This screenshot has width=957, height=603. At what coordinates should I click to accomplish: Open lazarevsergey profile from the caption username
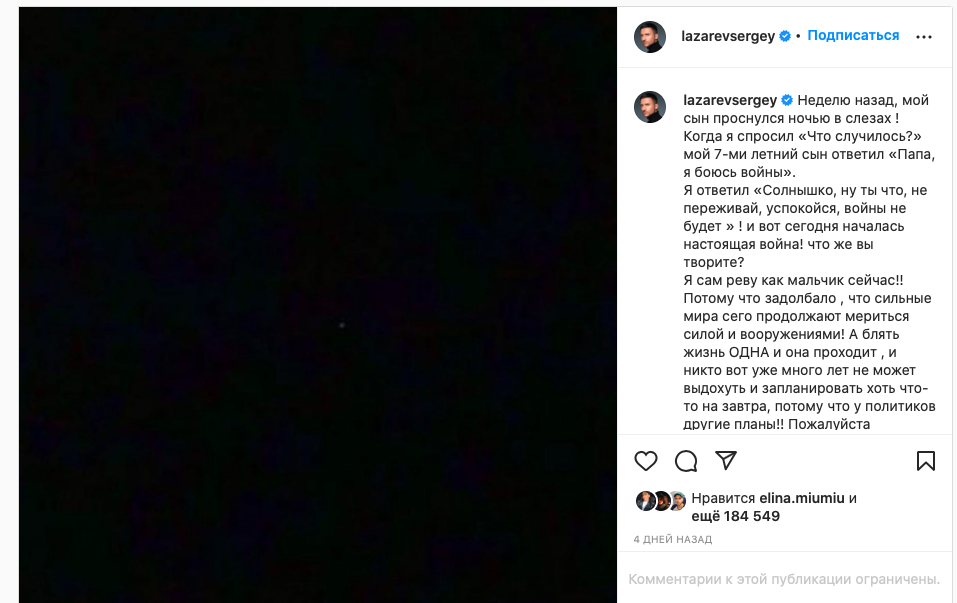pos(729,100)
